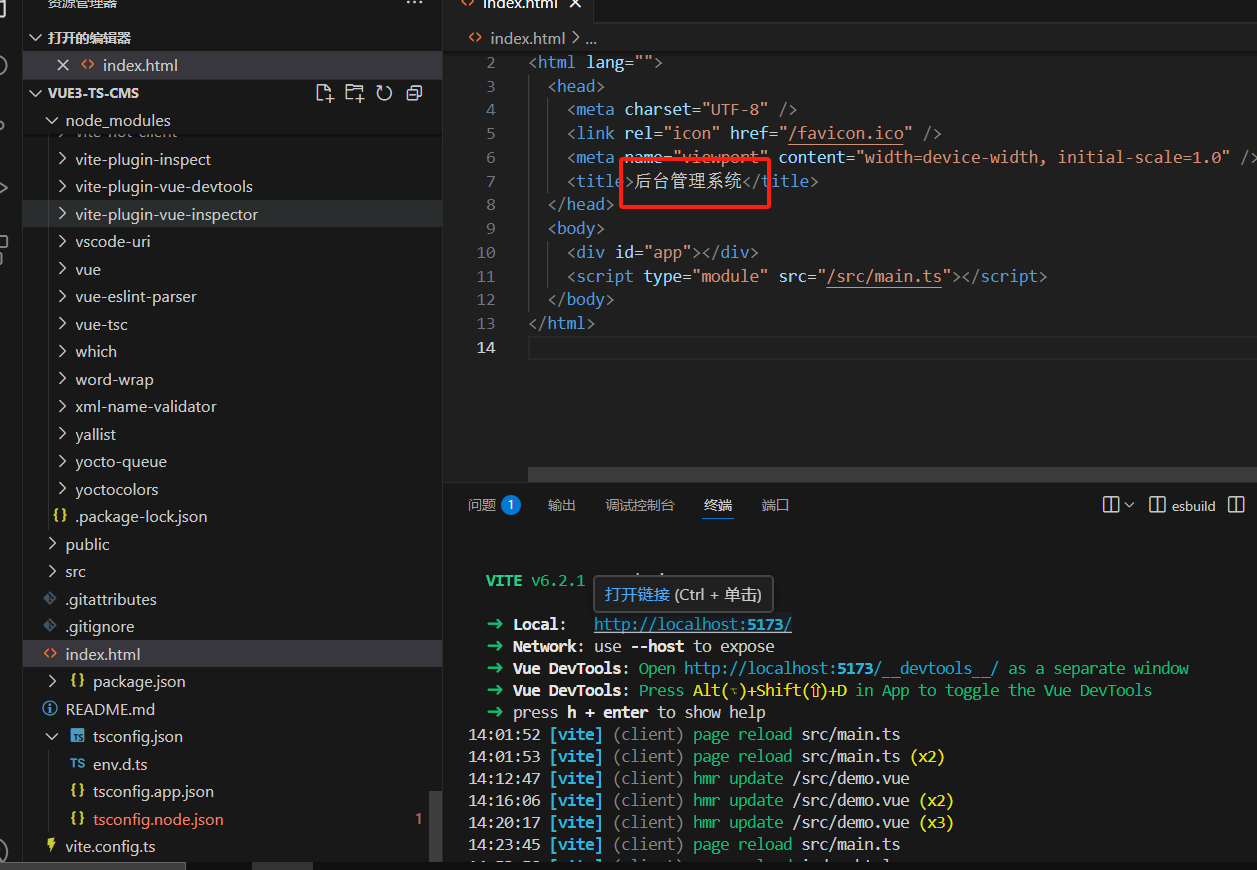This screenshot has height=870, width=1257.
Task: Expand the vite-plugin-inspect folder
Action: coord(62,159)
